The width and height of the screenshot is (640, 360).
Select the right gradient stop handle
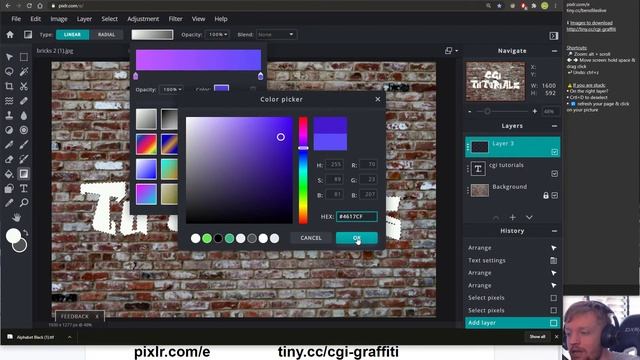tap(260, 76)
